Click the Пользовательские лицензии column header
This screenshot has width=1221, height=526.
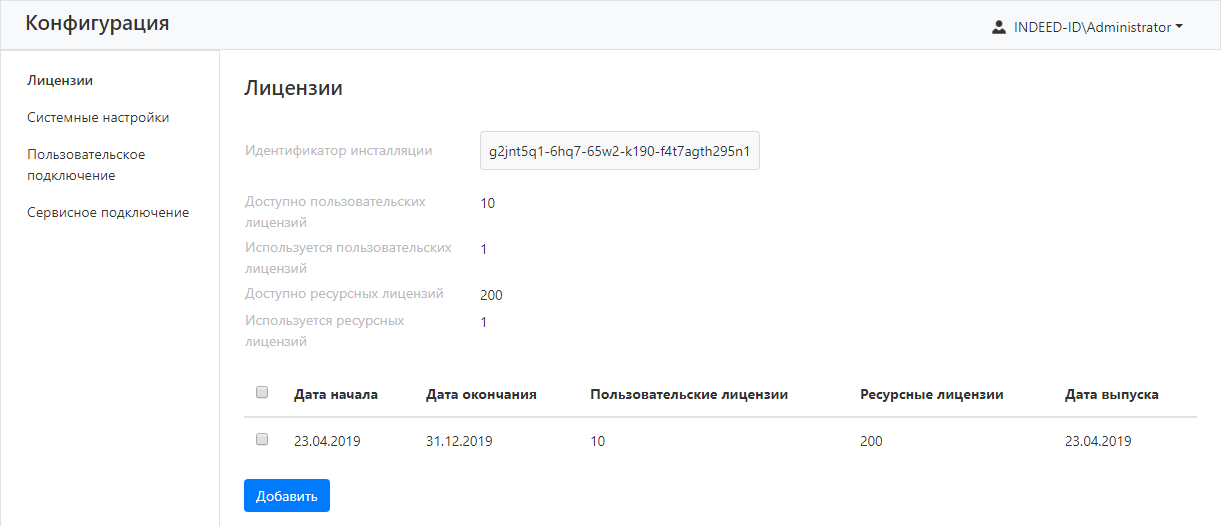[689, 394]
